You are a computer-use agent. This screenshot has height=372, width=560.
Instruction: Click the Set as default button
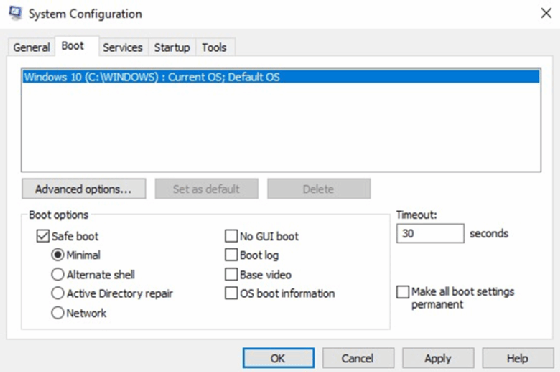206,189
